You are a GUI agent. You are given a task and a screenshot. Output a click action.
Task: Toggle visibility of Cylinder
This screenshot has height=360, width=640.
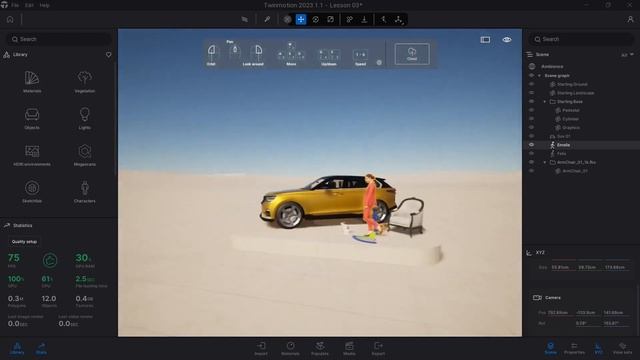531,119
